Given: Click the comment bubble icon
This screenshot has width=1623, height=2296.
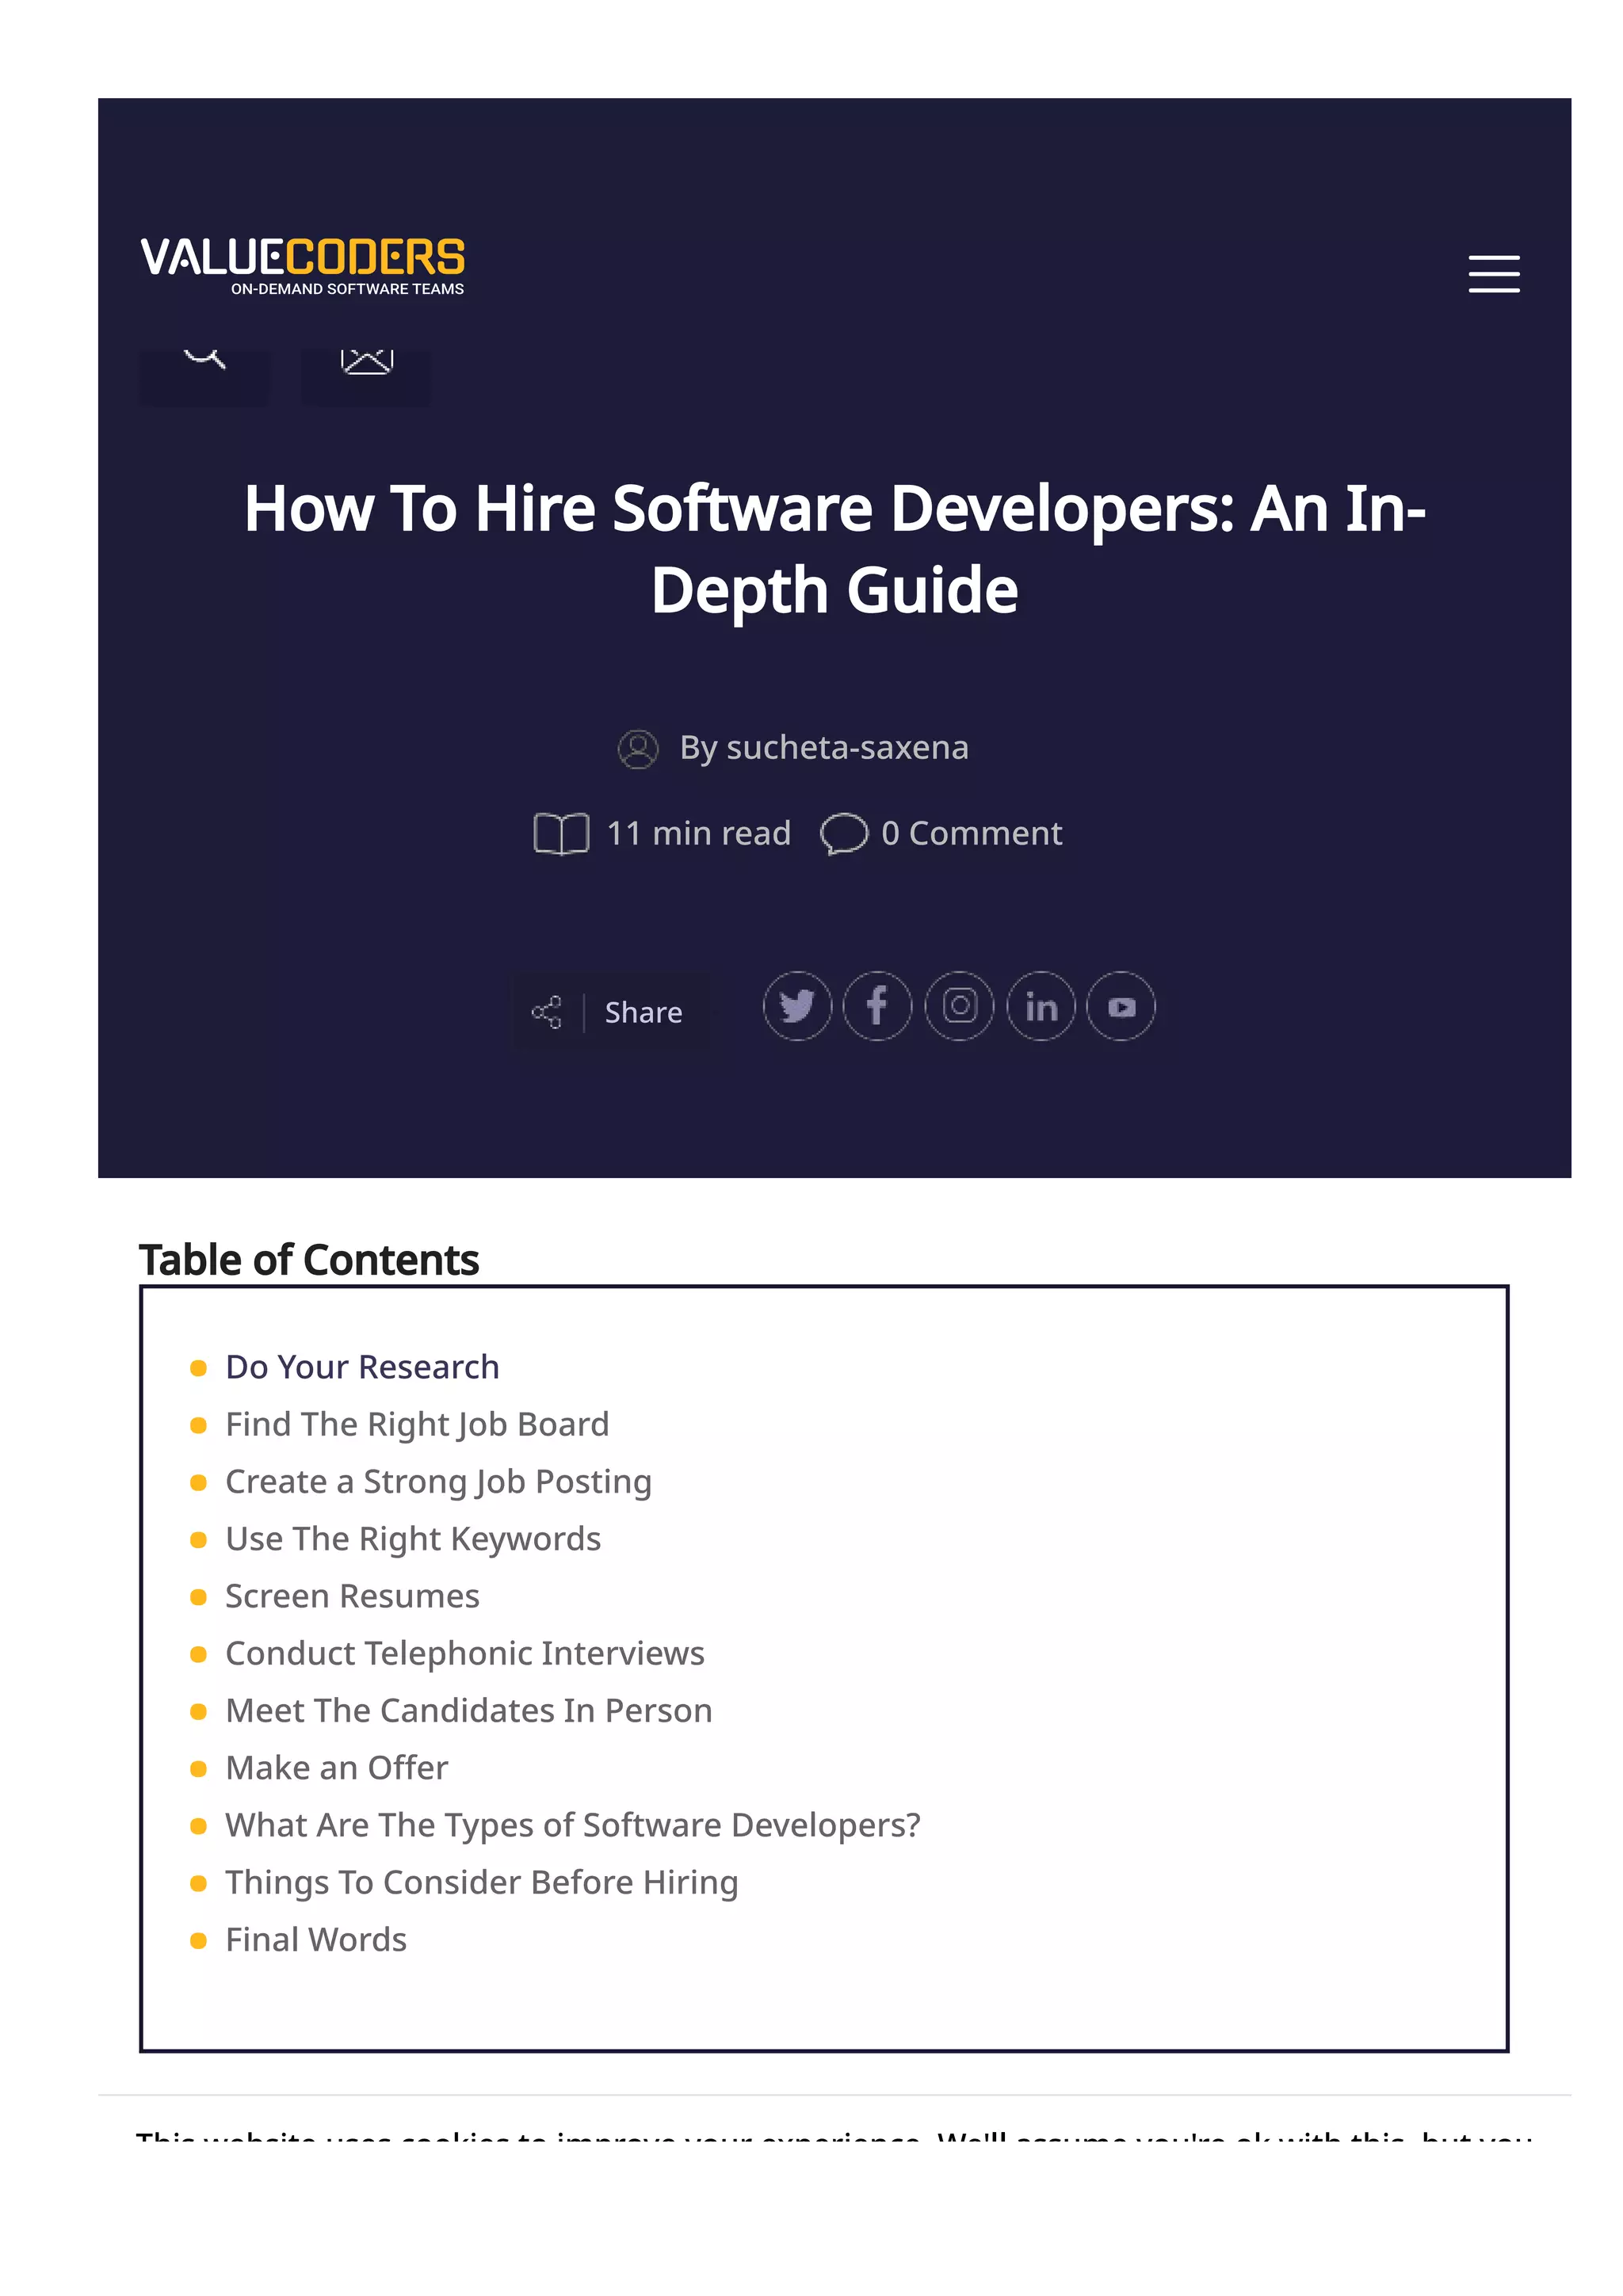Looking at the screenshot, I should tap(843, 834).
